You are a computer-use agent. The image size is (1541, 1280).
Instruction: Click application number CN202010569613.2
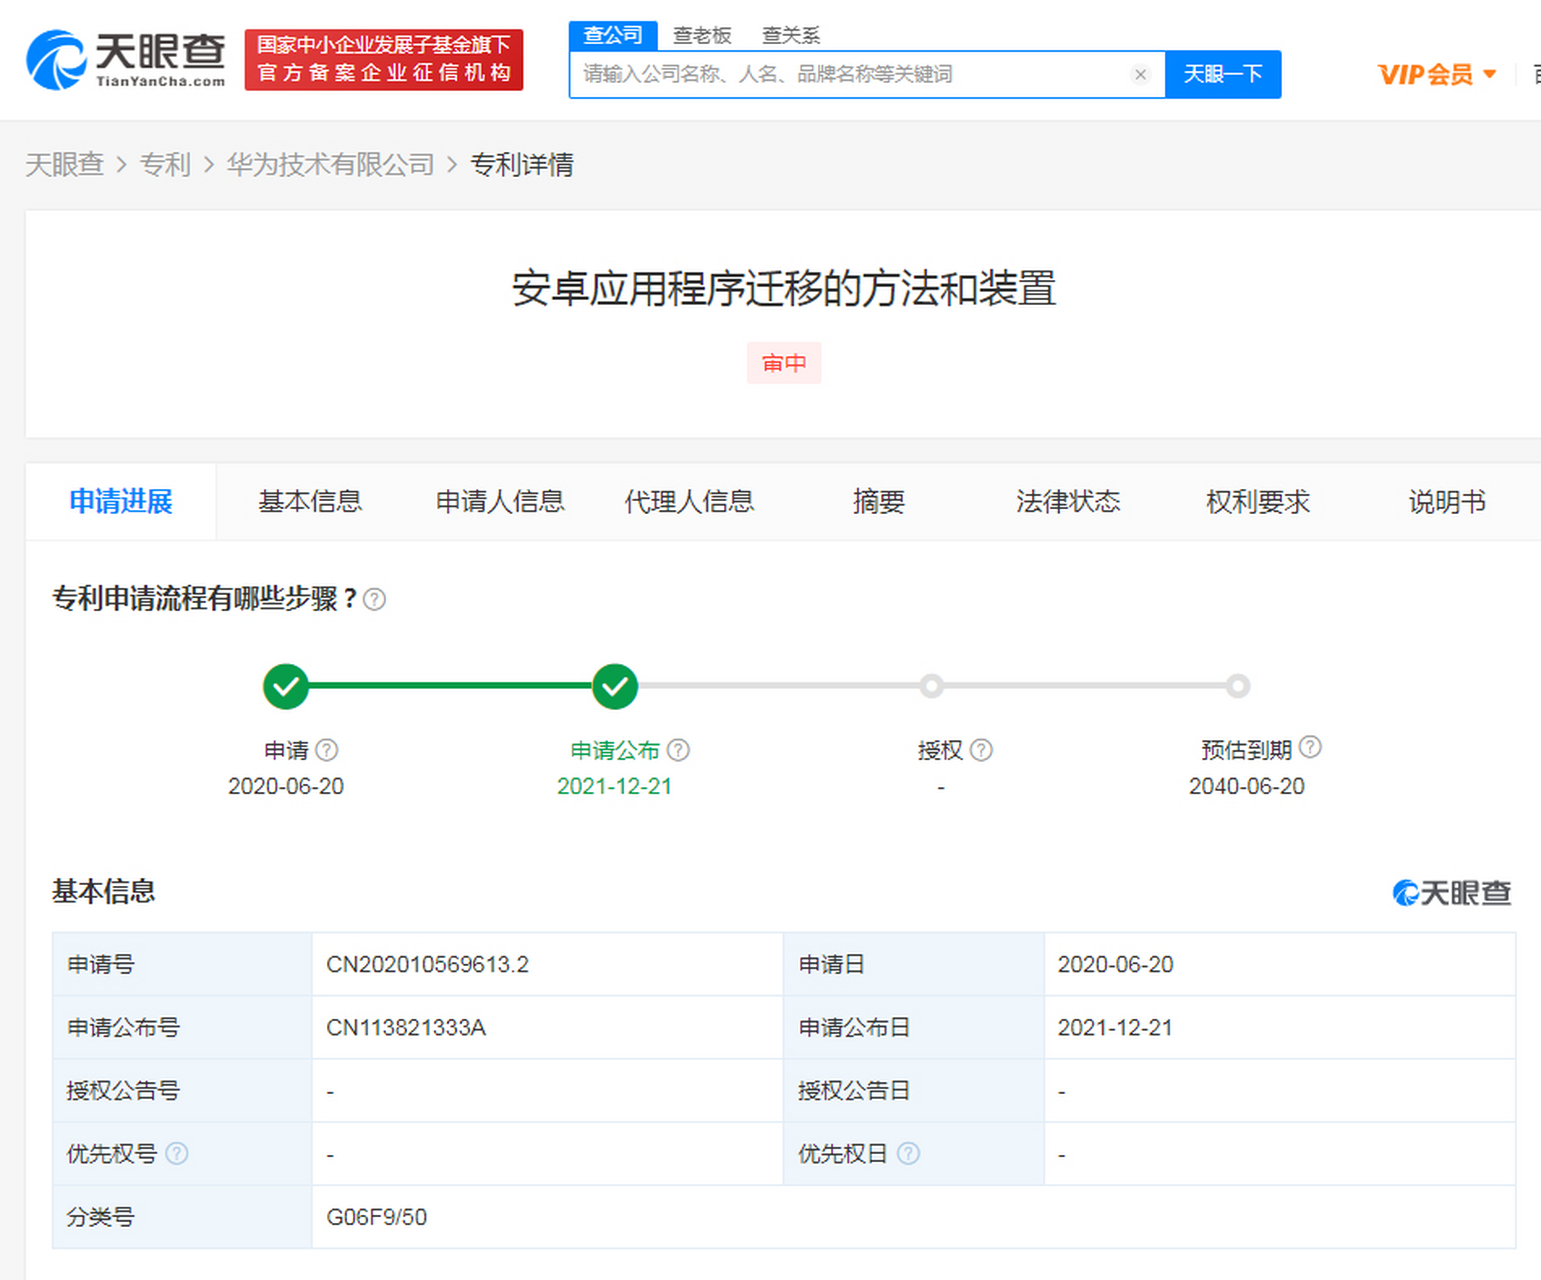click(428, 965)
